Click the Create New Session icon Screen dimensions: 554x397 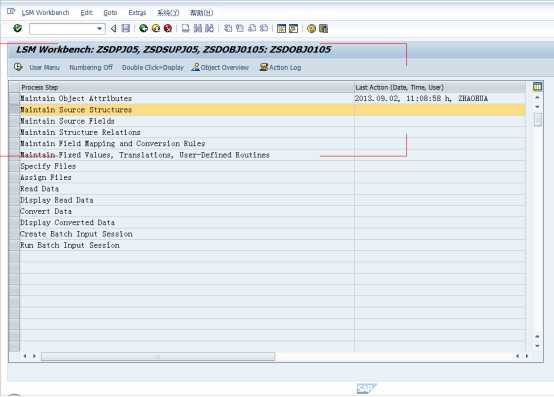point(281,28)
